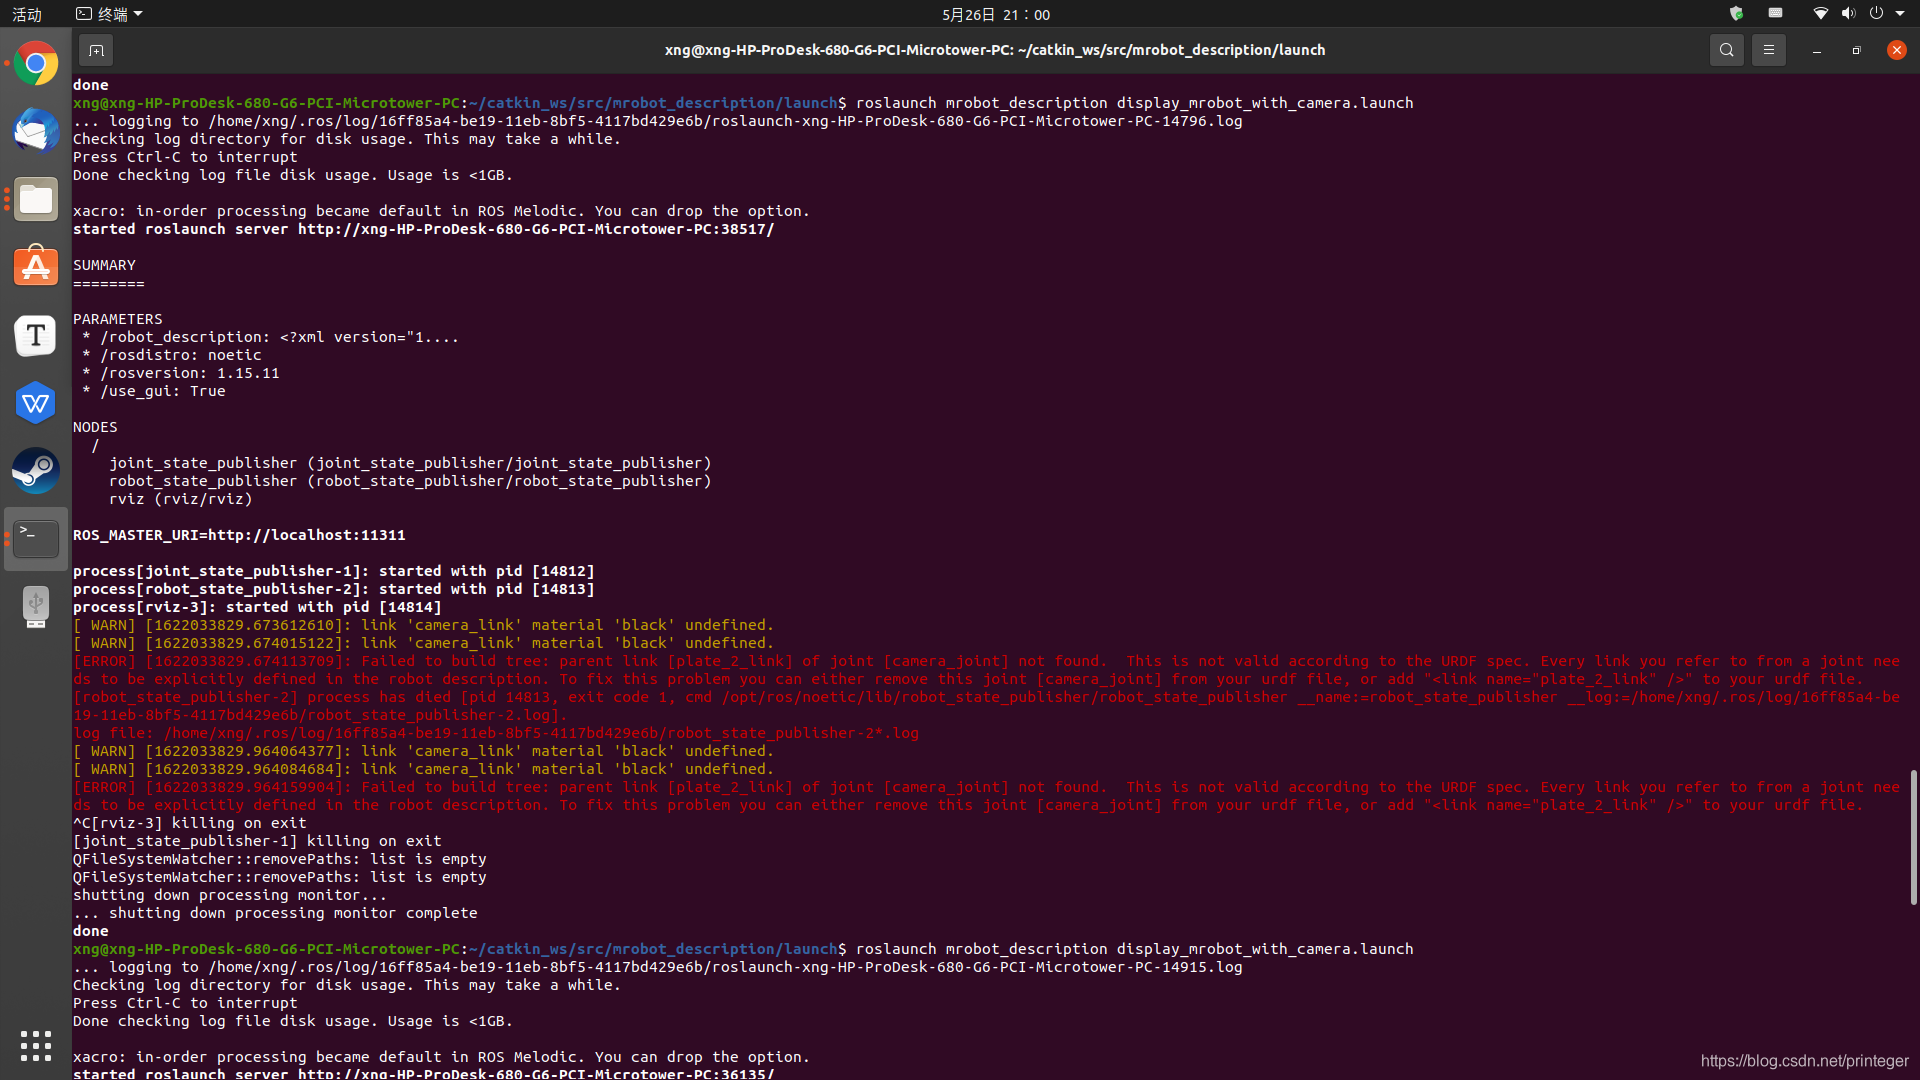Open a new terminal tab

coord(96,50)
